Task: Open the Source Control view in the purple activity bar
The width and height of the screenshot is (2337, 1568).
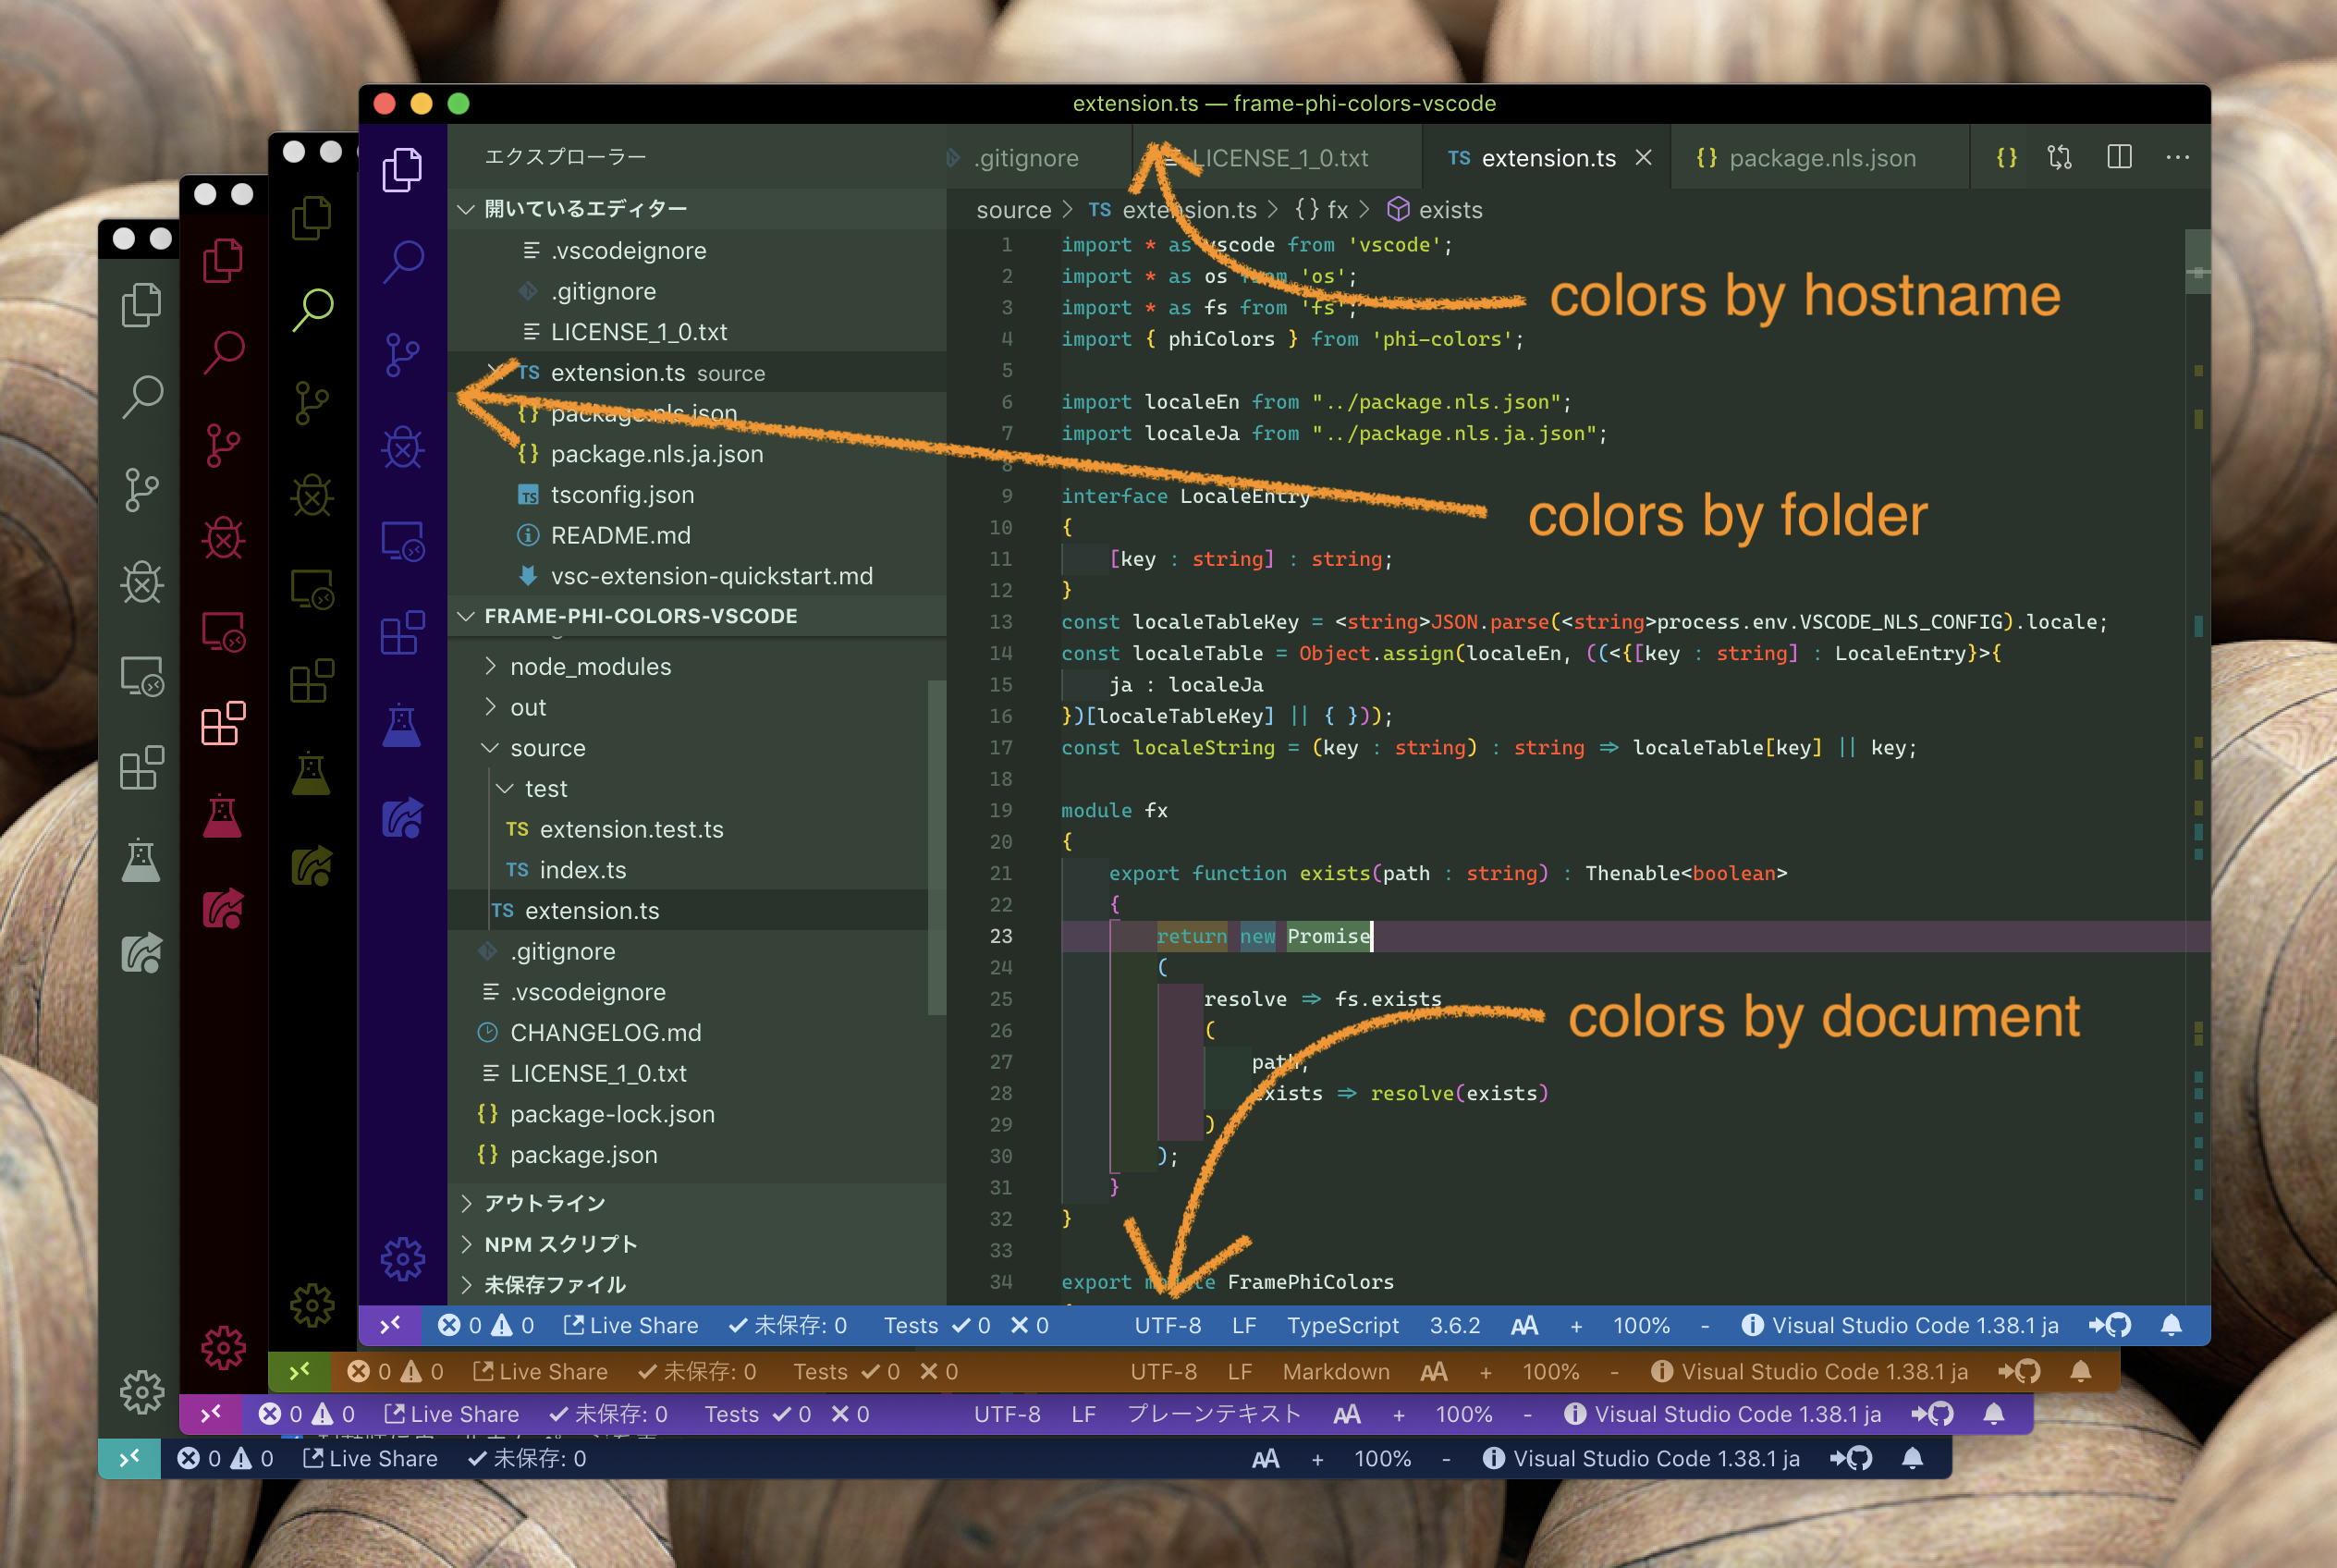Action: pyautogui.click(x=403, y=355)
